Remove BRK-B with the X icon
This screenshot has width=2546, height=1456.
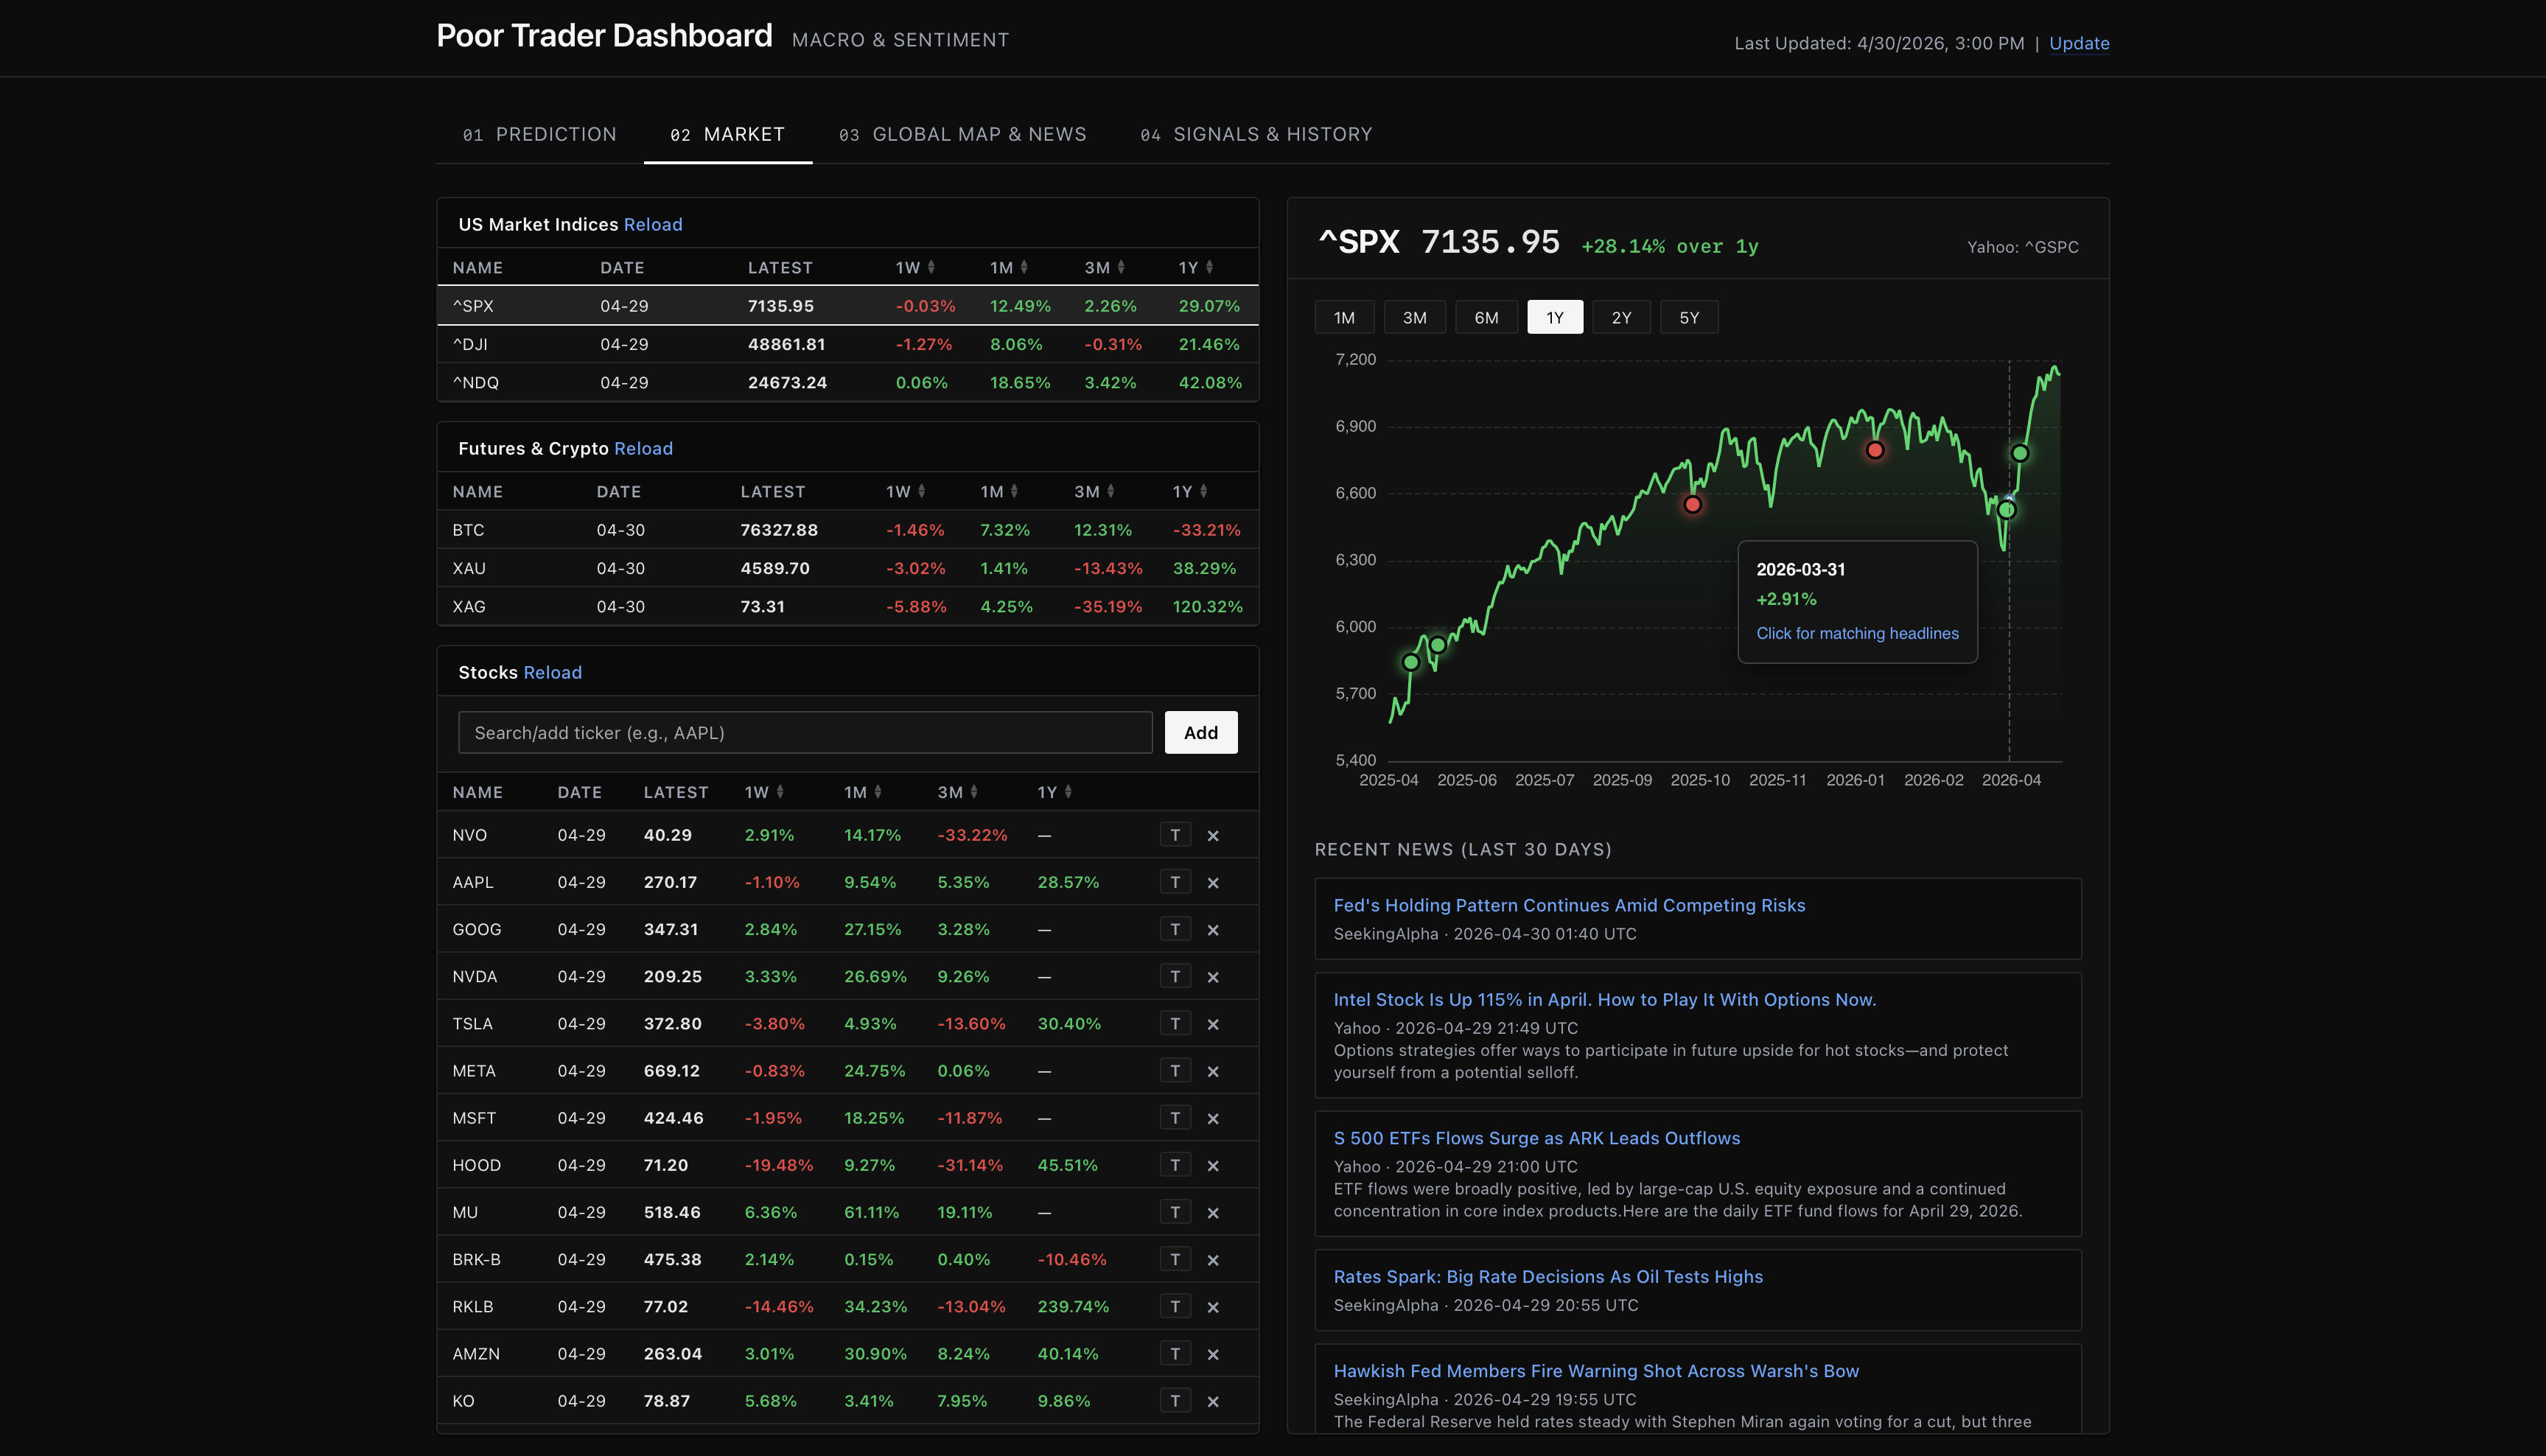tap(1213, 1259)
